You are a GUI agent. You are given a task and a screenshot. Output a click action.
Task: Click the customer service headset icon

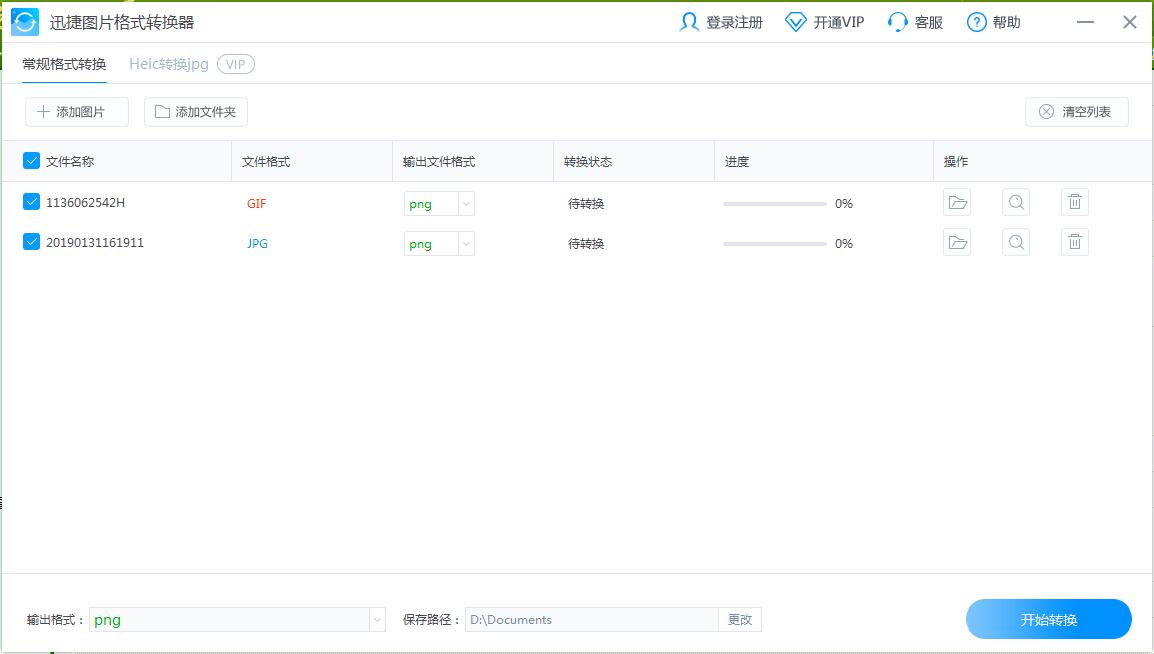tap(898, 22)
